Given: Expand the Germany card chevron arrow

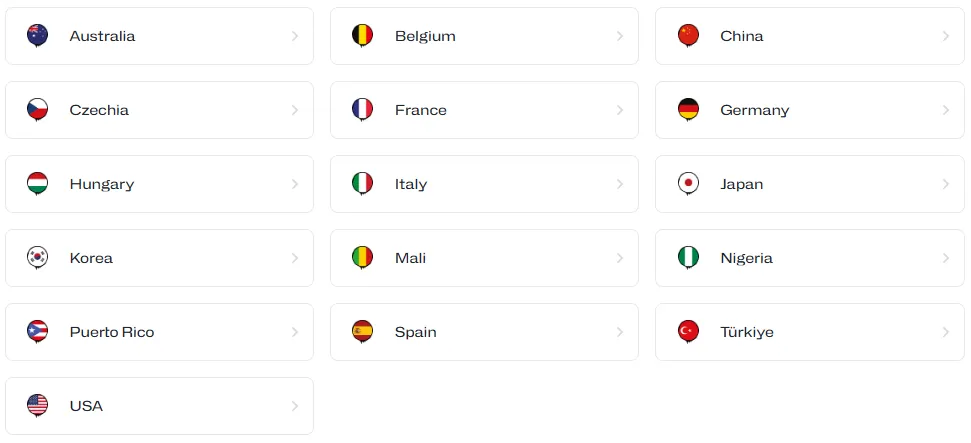Looking at the screenshot, I should click(x=945, y=110).
